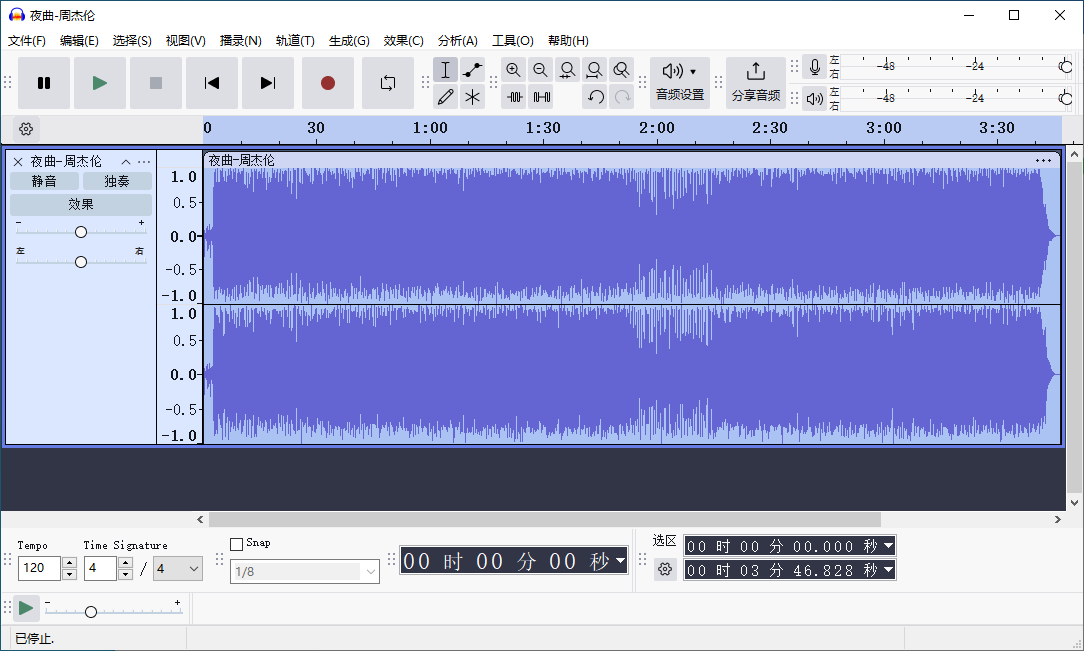
Task: Mute the 夜曲-周杰伦 track
Action: pos(43,181)
